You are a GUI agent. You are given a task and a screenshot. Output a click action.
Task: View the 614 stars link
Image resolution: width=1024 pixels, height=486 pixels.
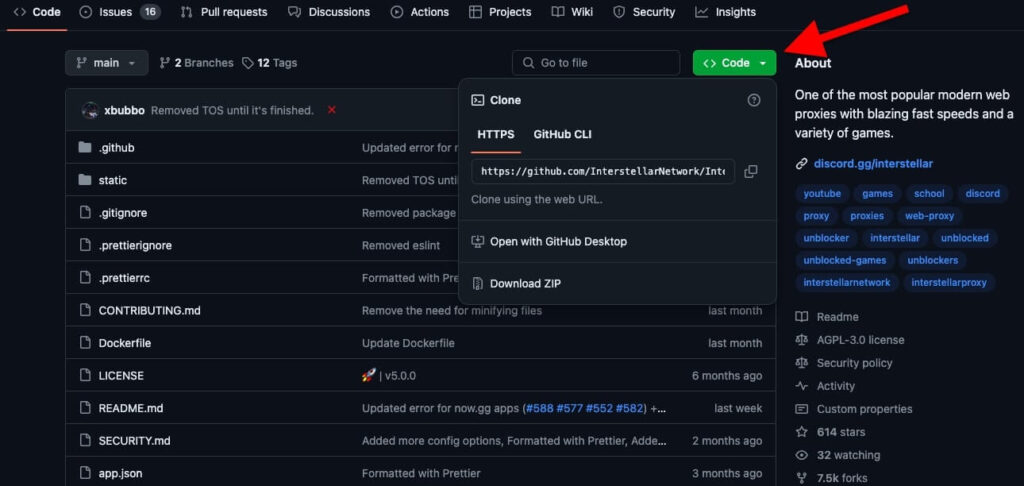(x=830, y=432)
